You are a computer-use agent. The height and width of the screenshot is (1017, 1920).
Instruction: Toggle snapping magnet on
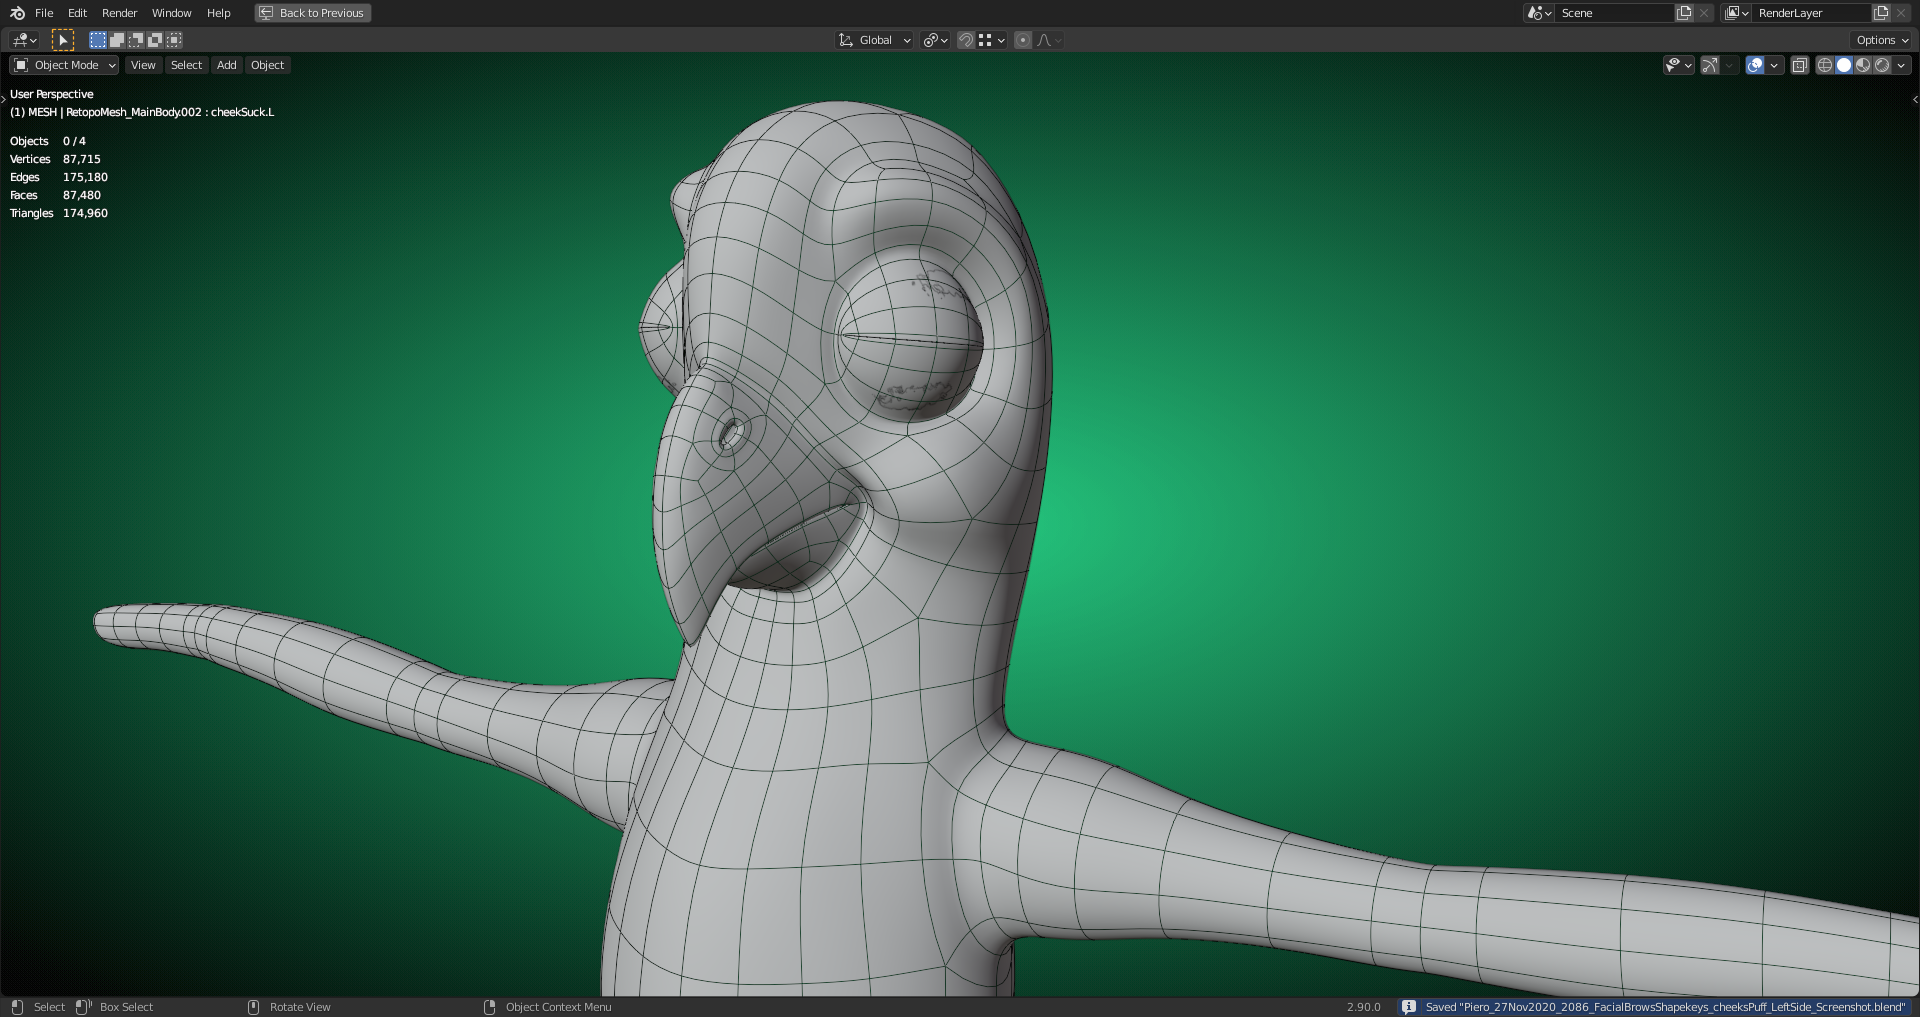tap(965, 40)
